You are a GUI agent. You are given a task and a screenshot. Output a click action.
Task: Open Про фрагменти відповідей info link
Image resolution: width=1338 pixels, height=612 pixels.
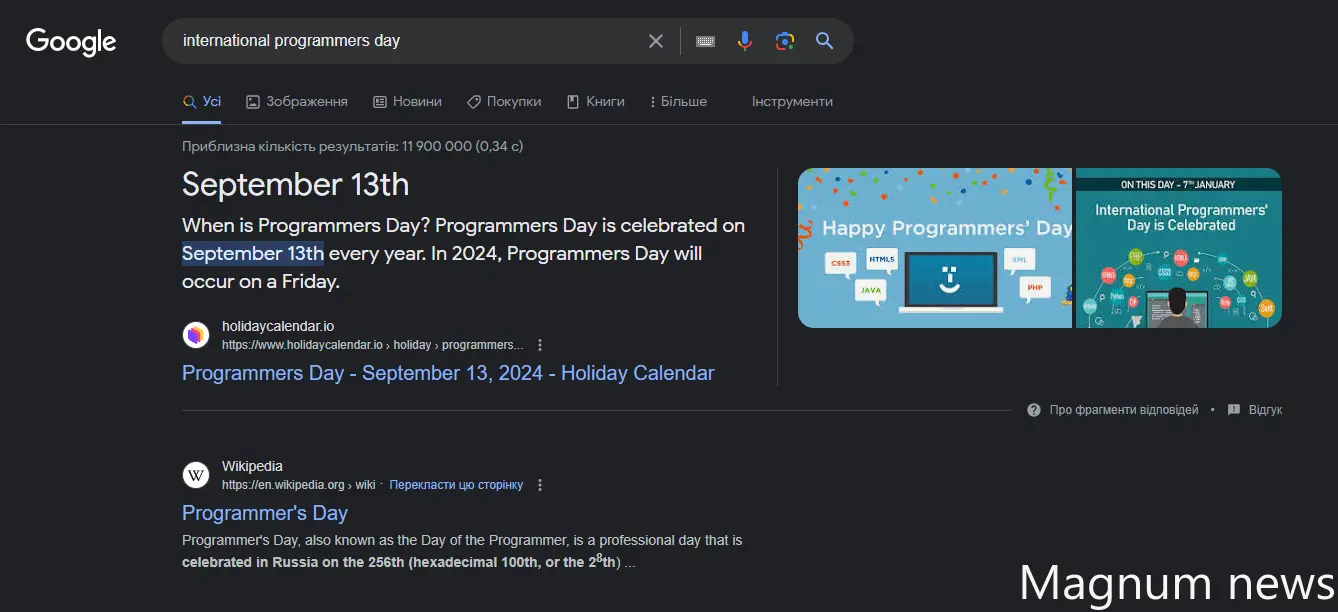pyautogui.click(x=1124, y=410)
